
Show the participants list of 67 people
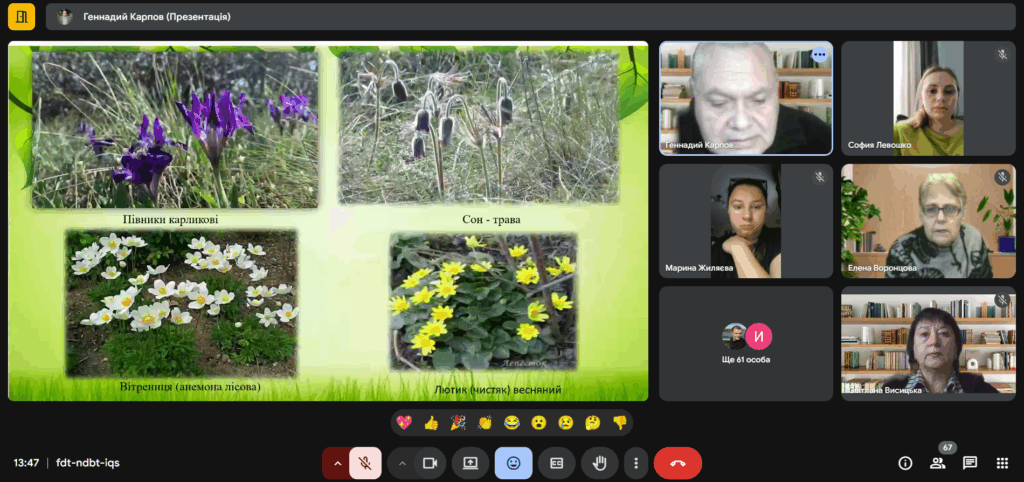938,463
